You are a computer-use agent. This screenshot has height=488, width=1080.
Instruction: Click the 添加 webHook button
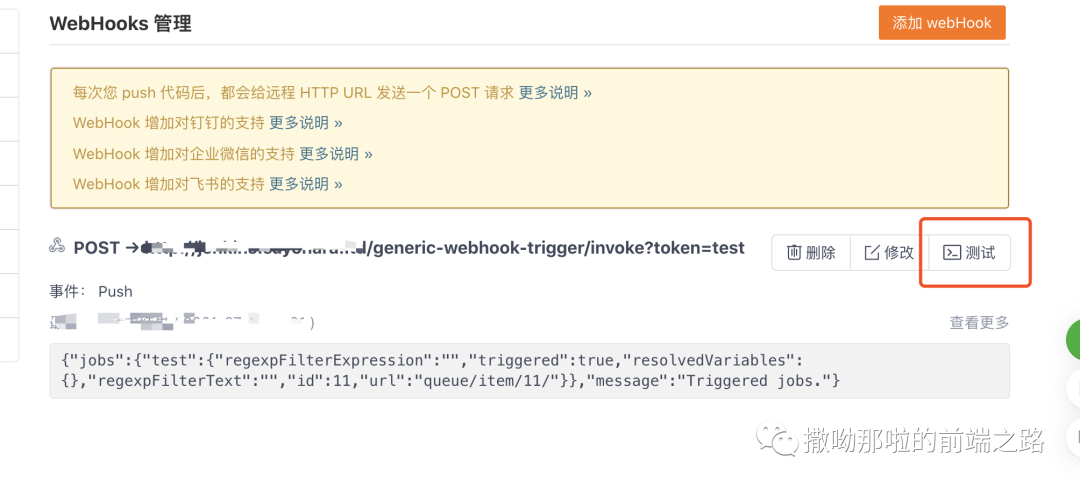tap(941, 23)
